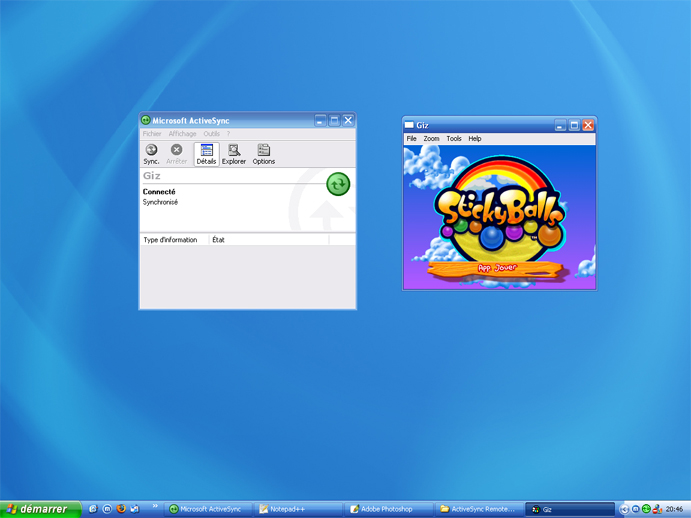Switch to Notepad++ taskbar button
The width and height of the screenshot is (691, 518).
coord(299,509)
